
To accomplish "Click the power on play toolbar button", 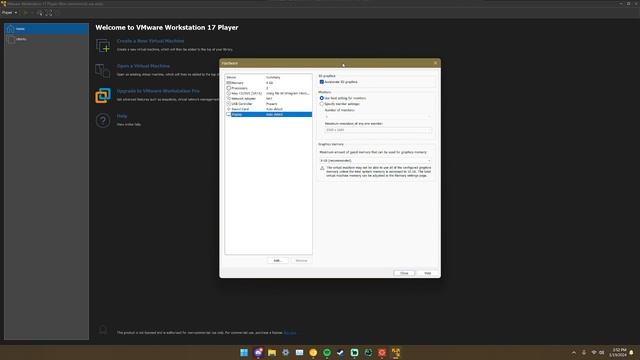I will pos(25,13).
